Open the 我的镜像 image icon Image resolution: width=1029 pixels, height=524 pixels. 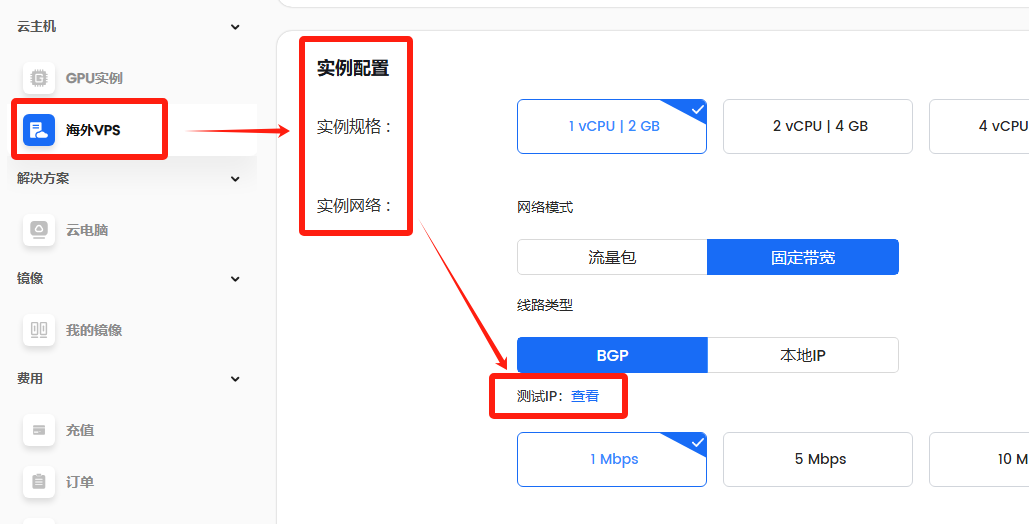(x=39, y=330)
